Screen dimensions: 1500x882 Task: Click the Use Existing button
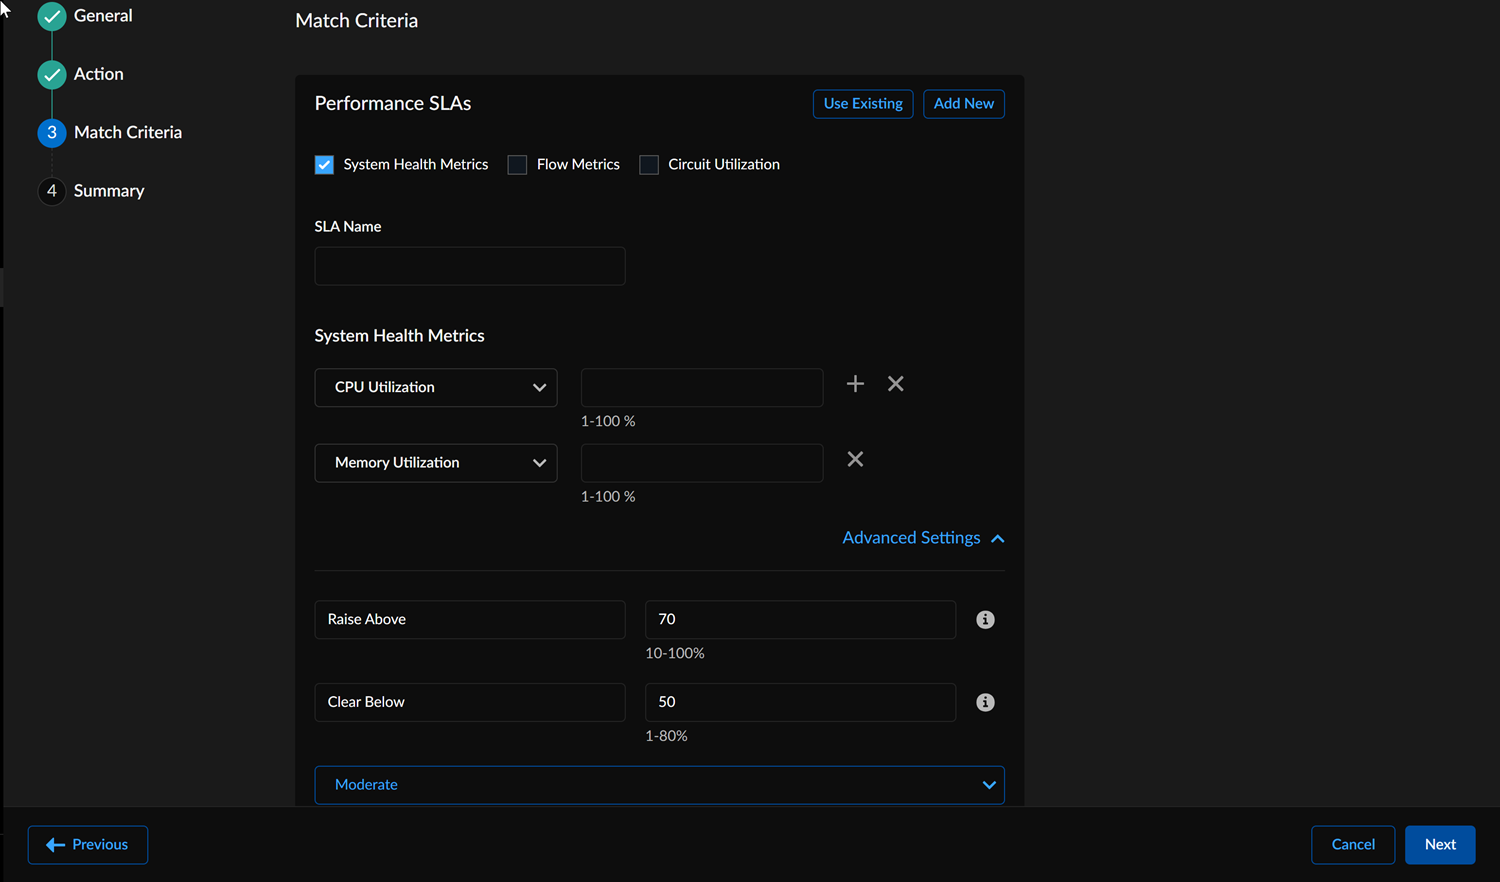point(863,104)
